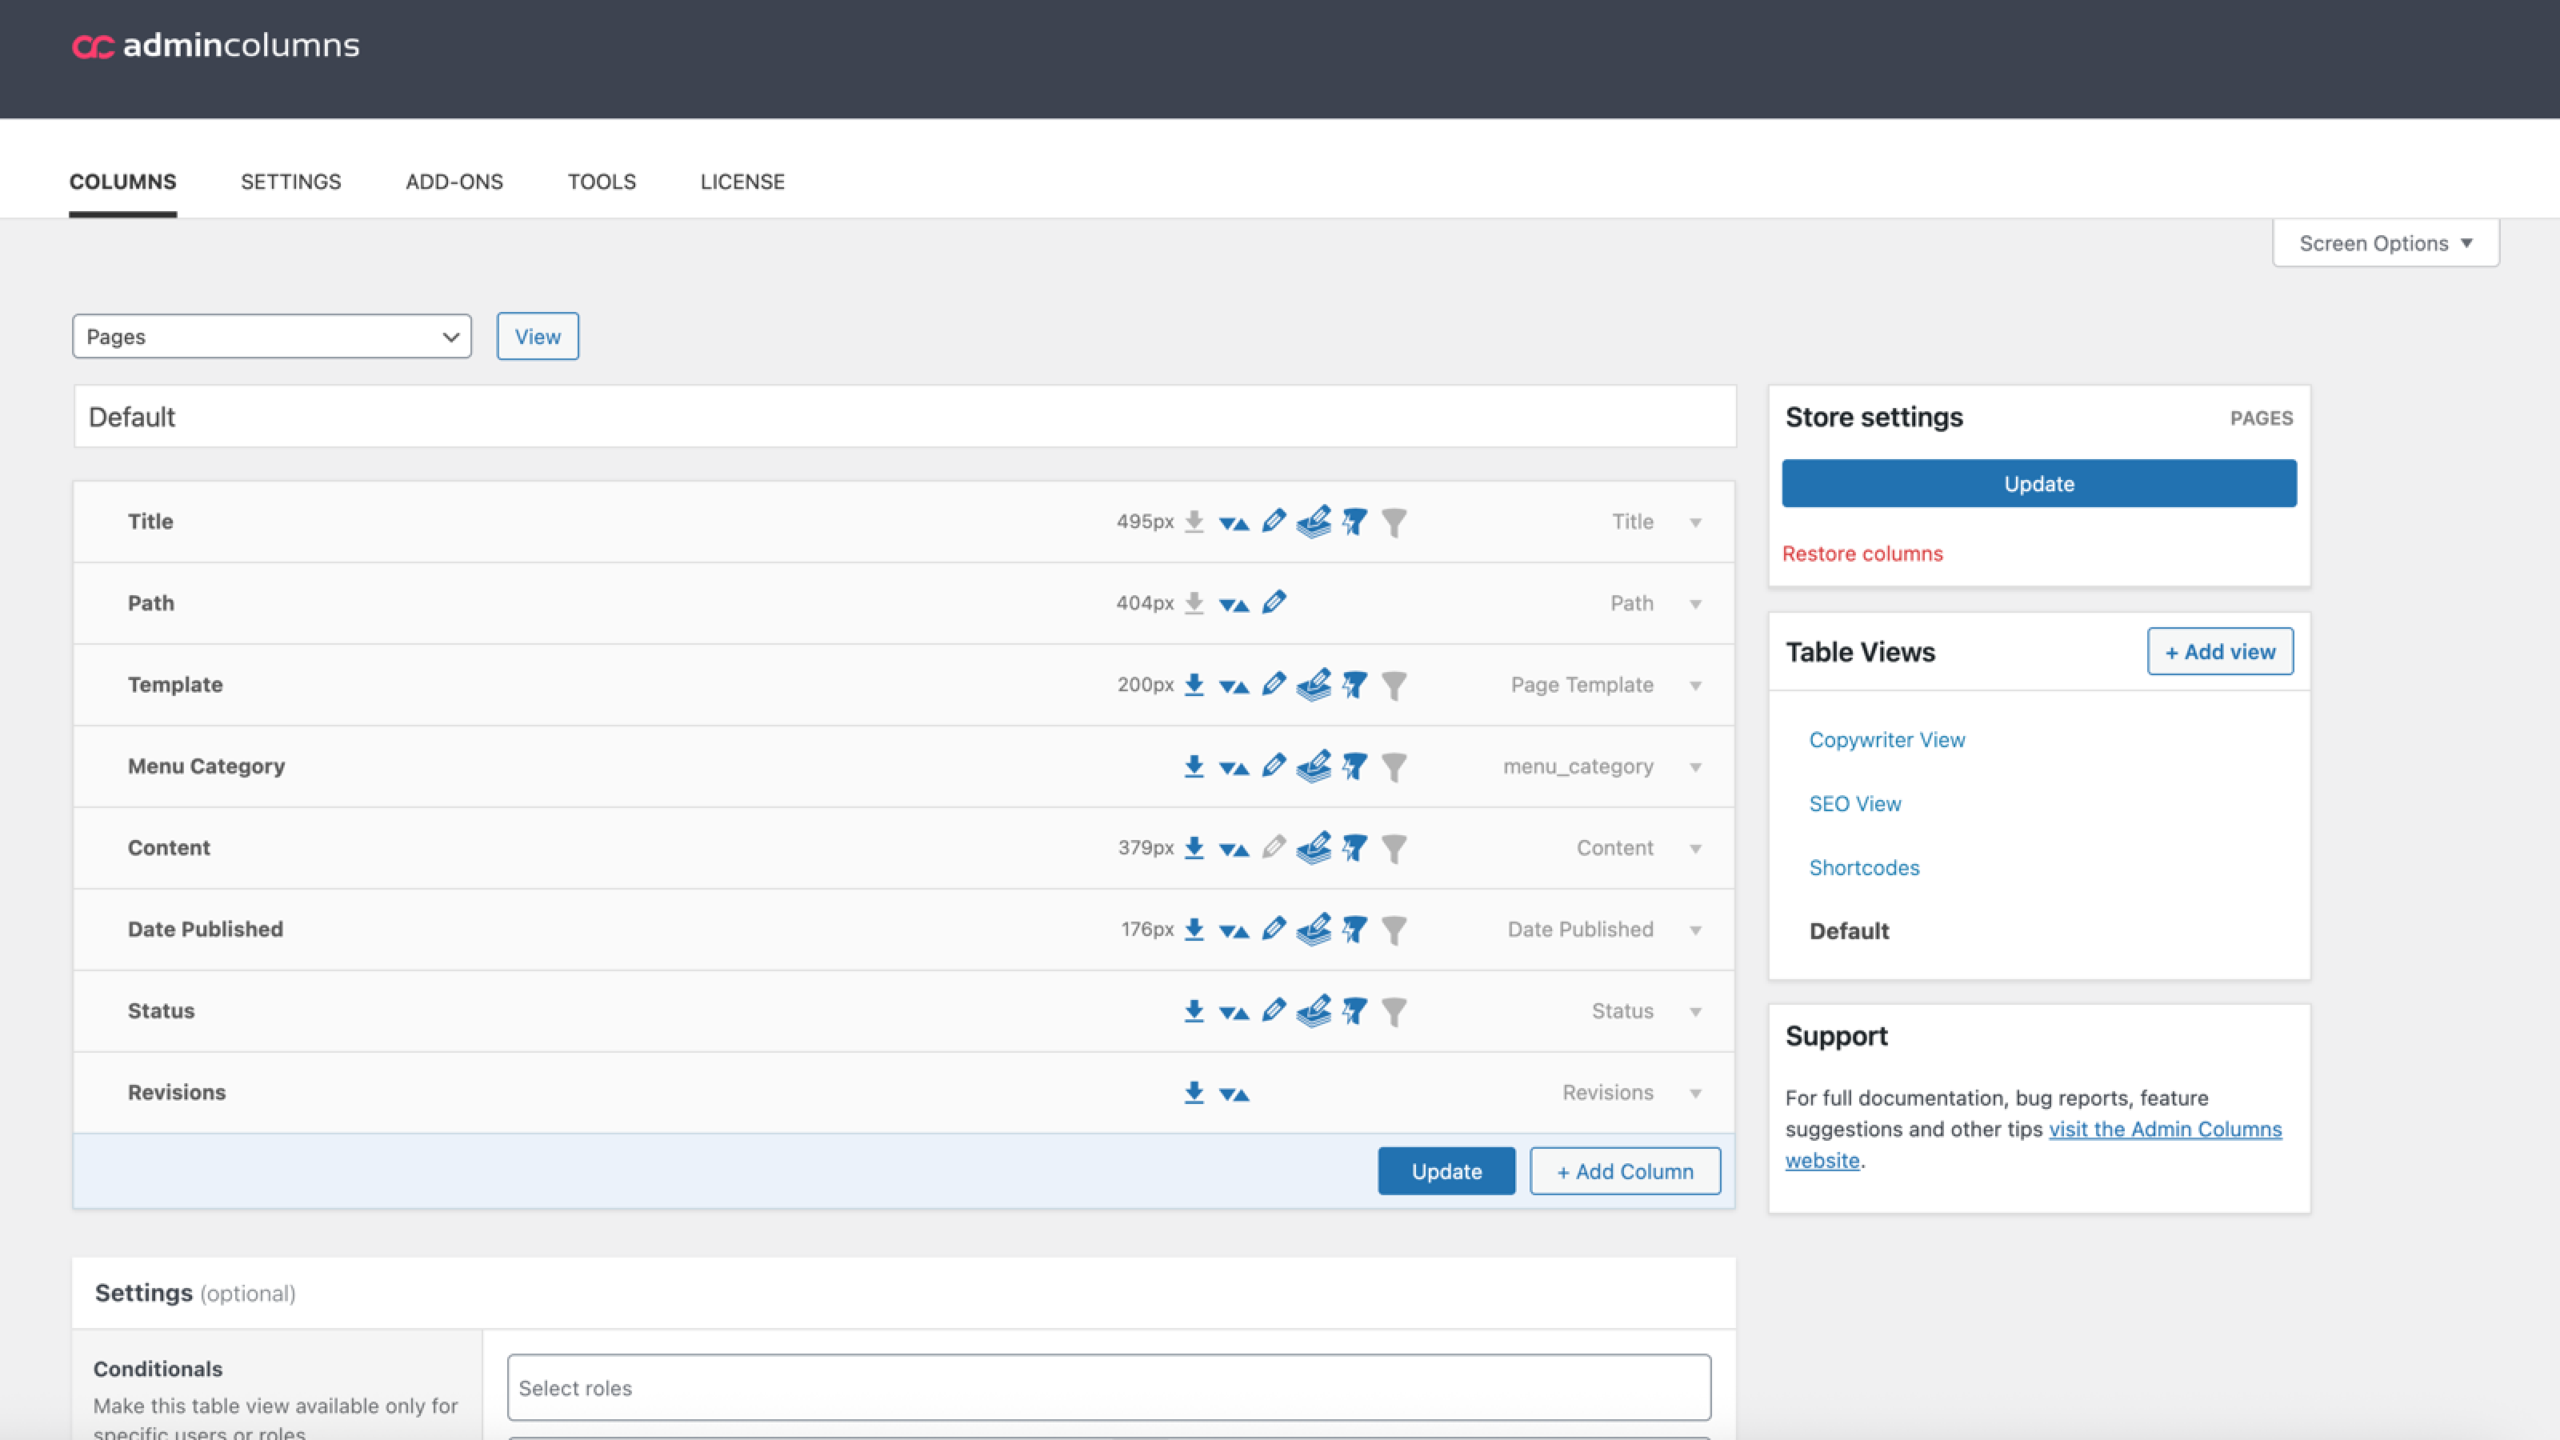Open the SEO View table view

(1854, 803)
